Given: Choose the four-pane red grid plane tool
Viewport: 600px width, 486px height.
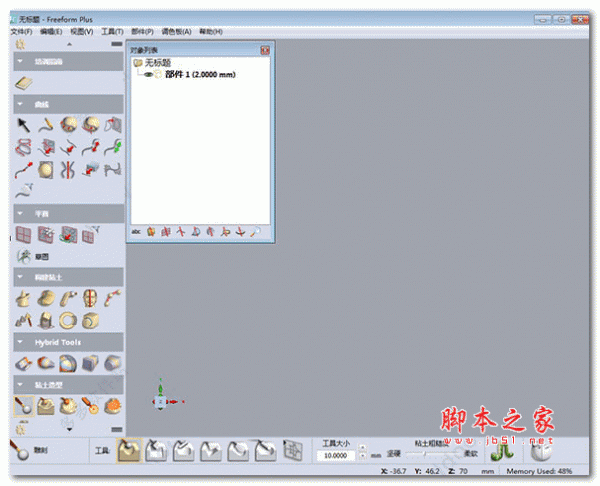Looking at the screenshot, I should point(24,234).
